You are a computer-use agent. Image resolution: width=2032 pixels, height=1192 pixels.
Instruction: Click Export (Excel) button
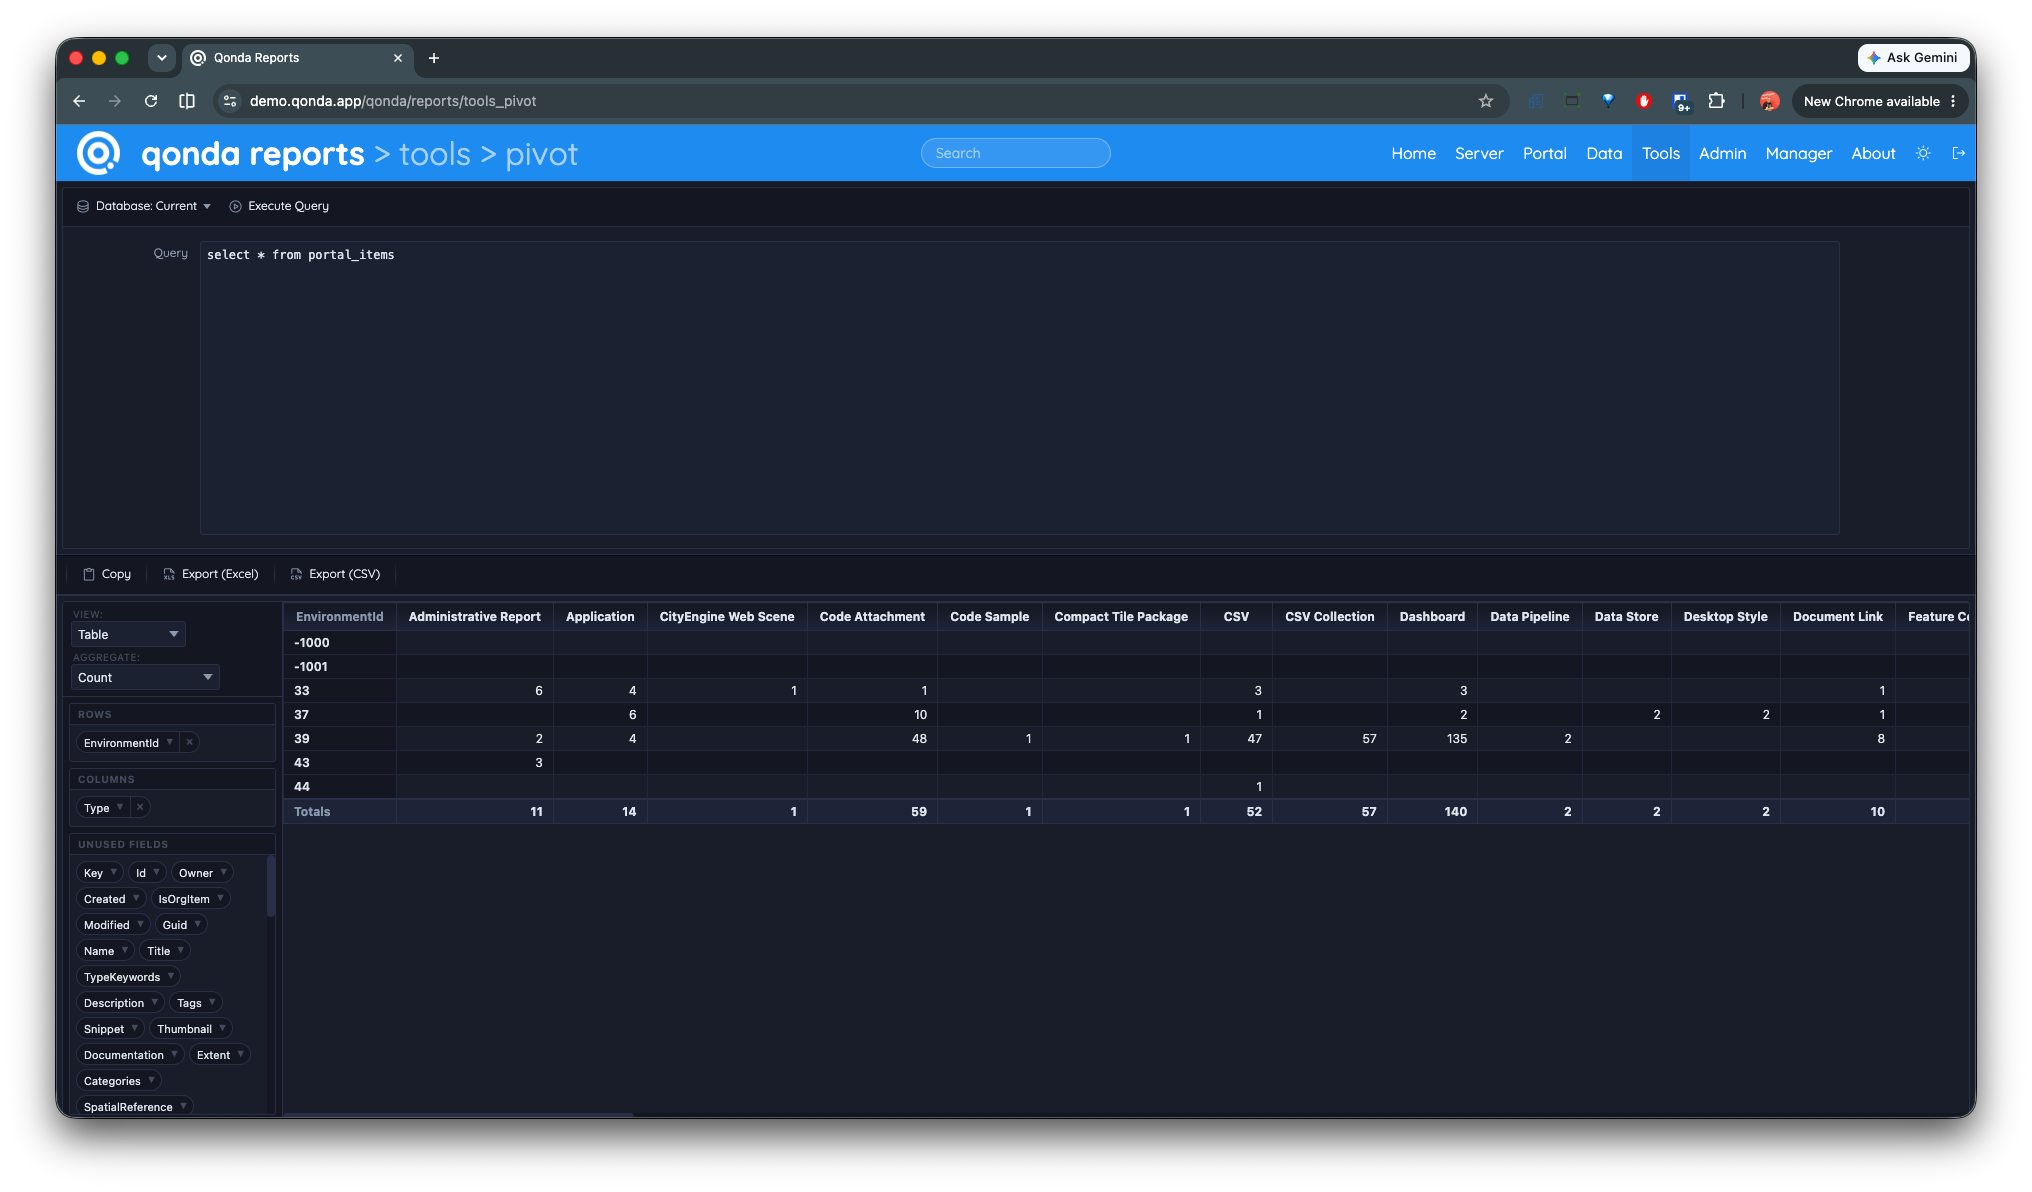pyautogui.click(x=211, y=574)
